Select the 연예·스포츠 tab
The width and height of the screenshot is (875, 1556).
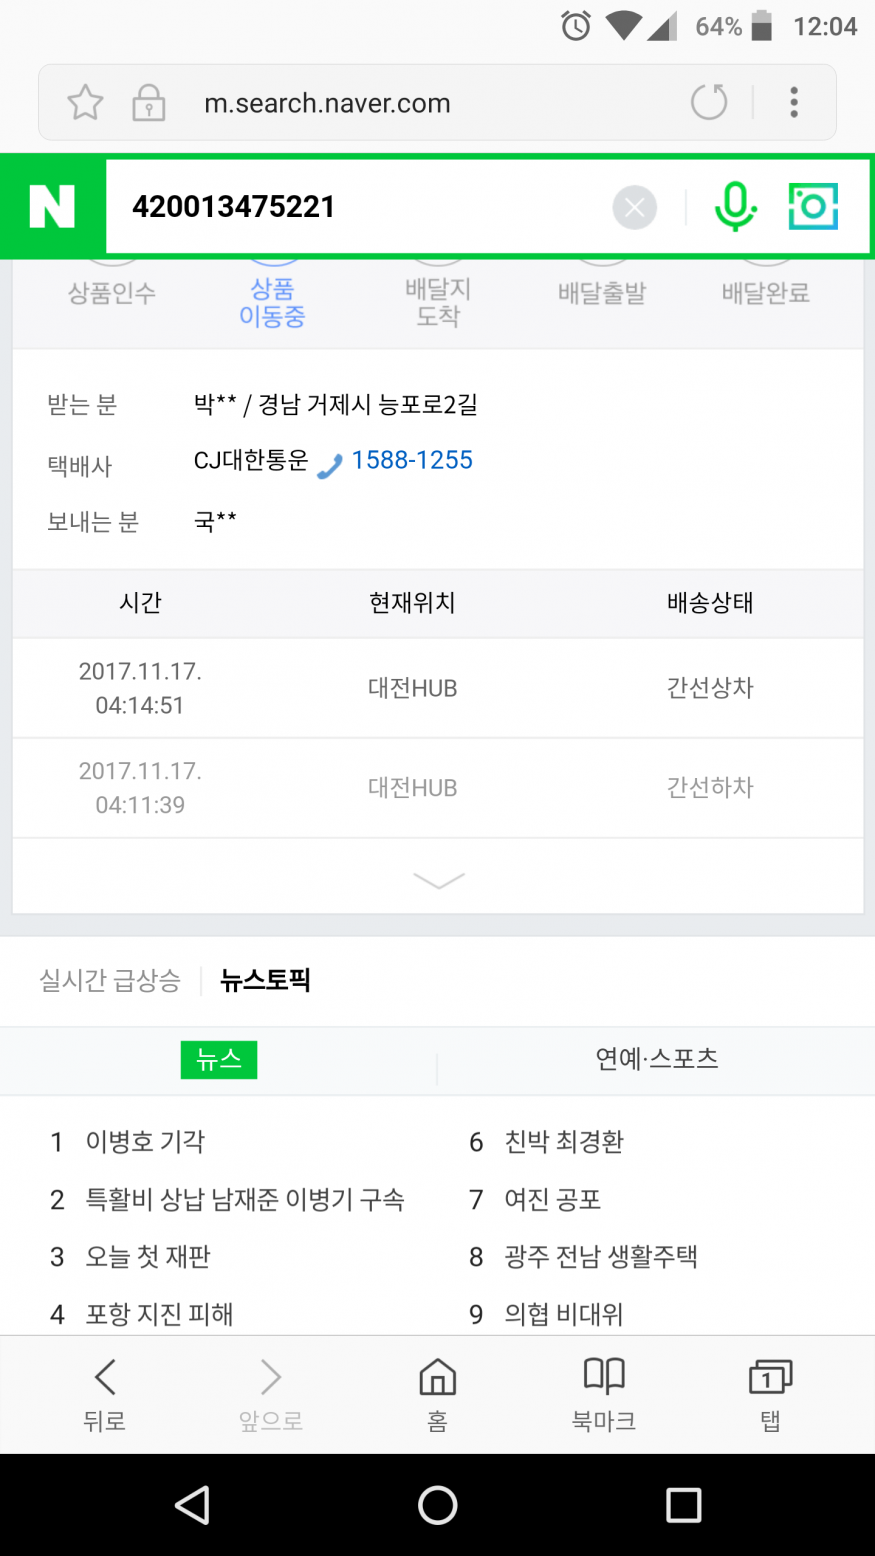pyautogui.click(x=656, y=1060)
